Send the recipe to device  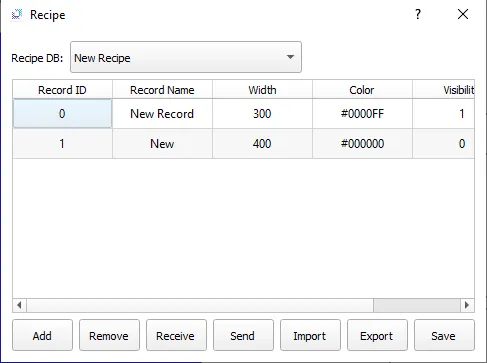(x=243, y=335)
